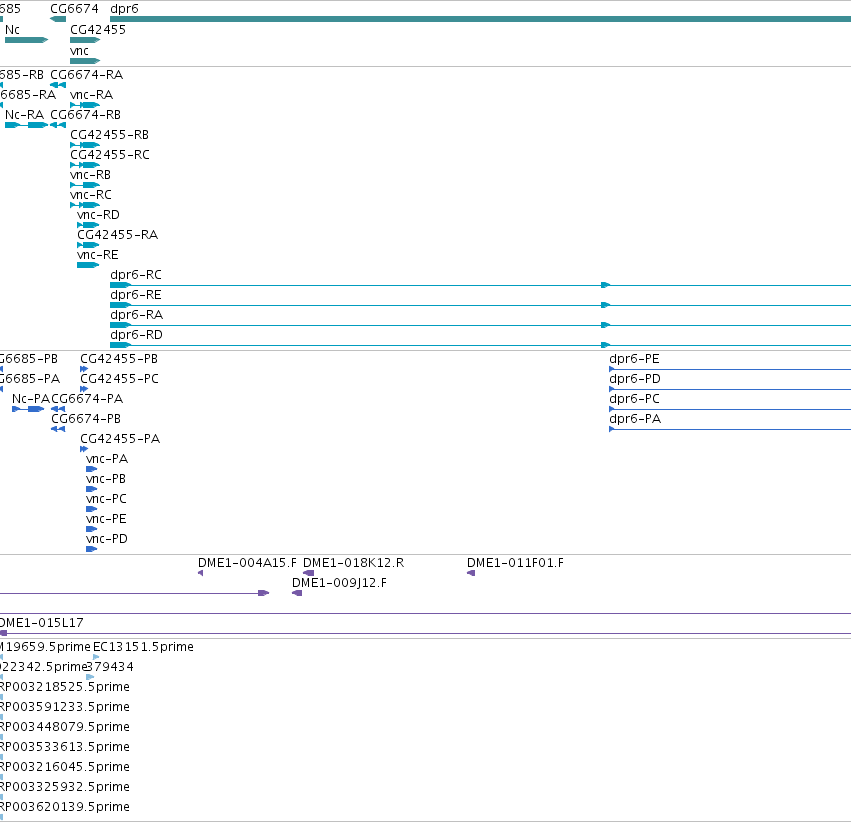Select the RP003448079.5prime EST label

pos(65,727)
